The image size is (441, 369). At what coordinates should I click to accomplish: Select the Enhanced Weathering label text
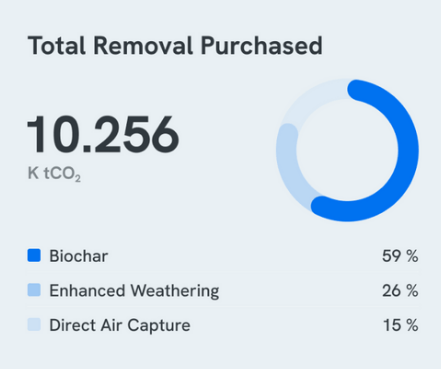tap(134, 290)
